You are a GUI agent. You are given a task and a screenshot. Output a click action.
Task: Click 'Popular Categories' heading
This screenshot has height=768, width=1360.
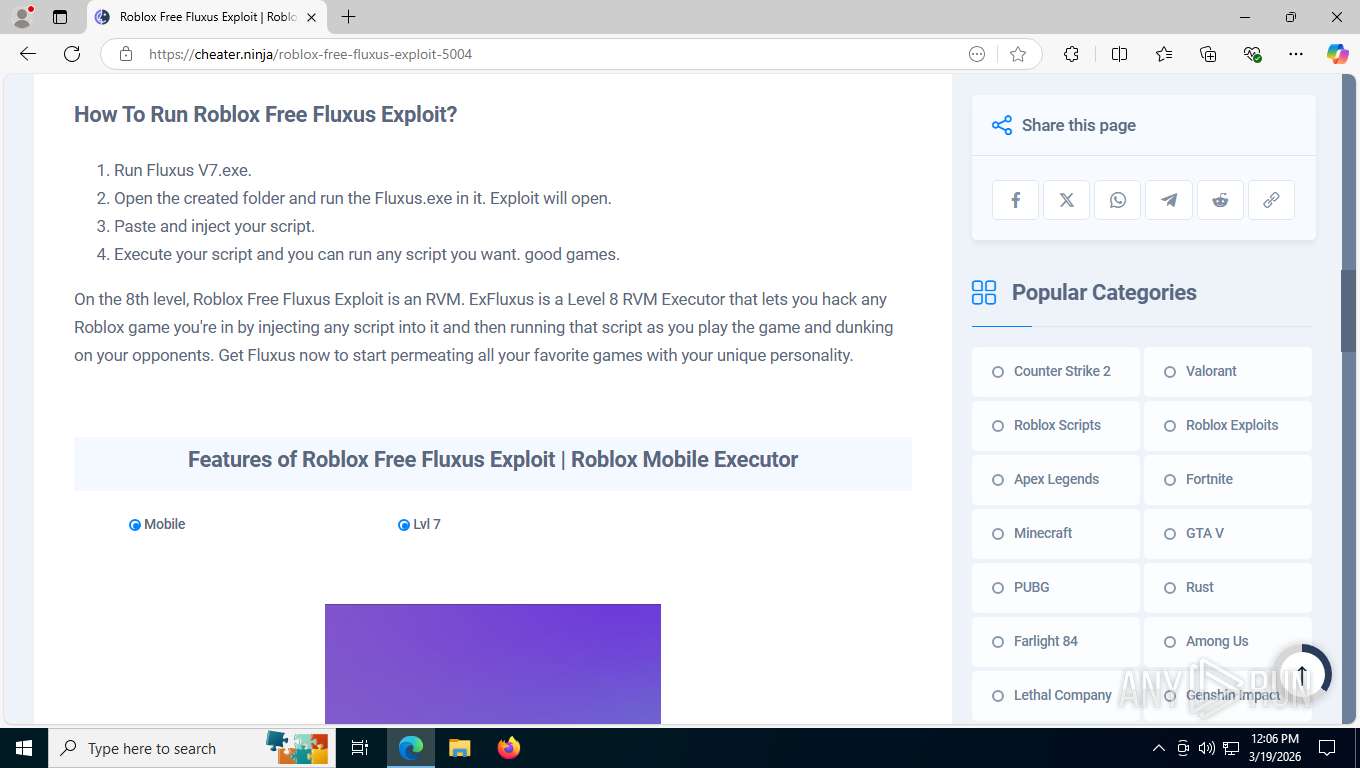[x=1104, y=292]
